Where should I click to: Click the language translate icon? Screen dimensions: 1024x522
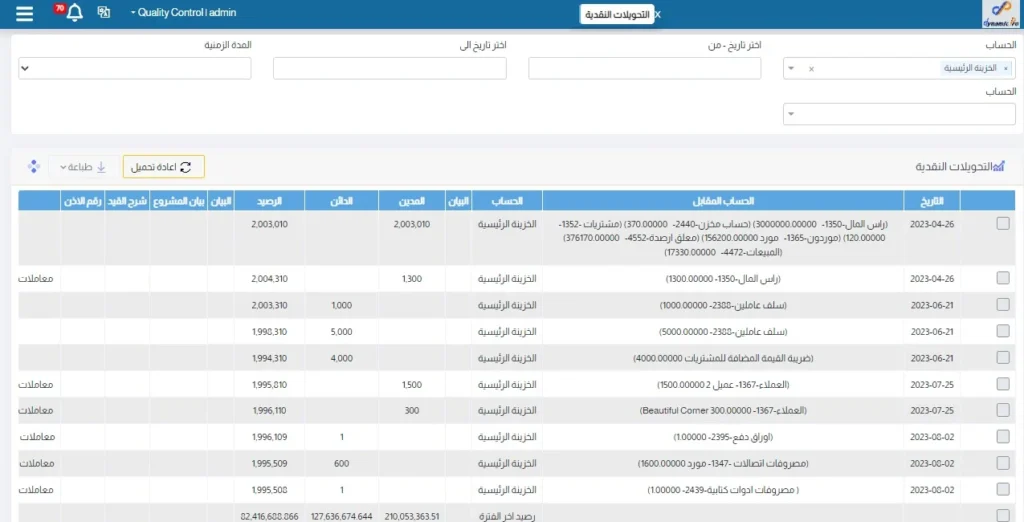(104, 13)
